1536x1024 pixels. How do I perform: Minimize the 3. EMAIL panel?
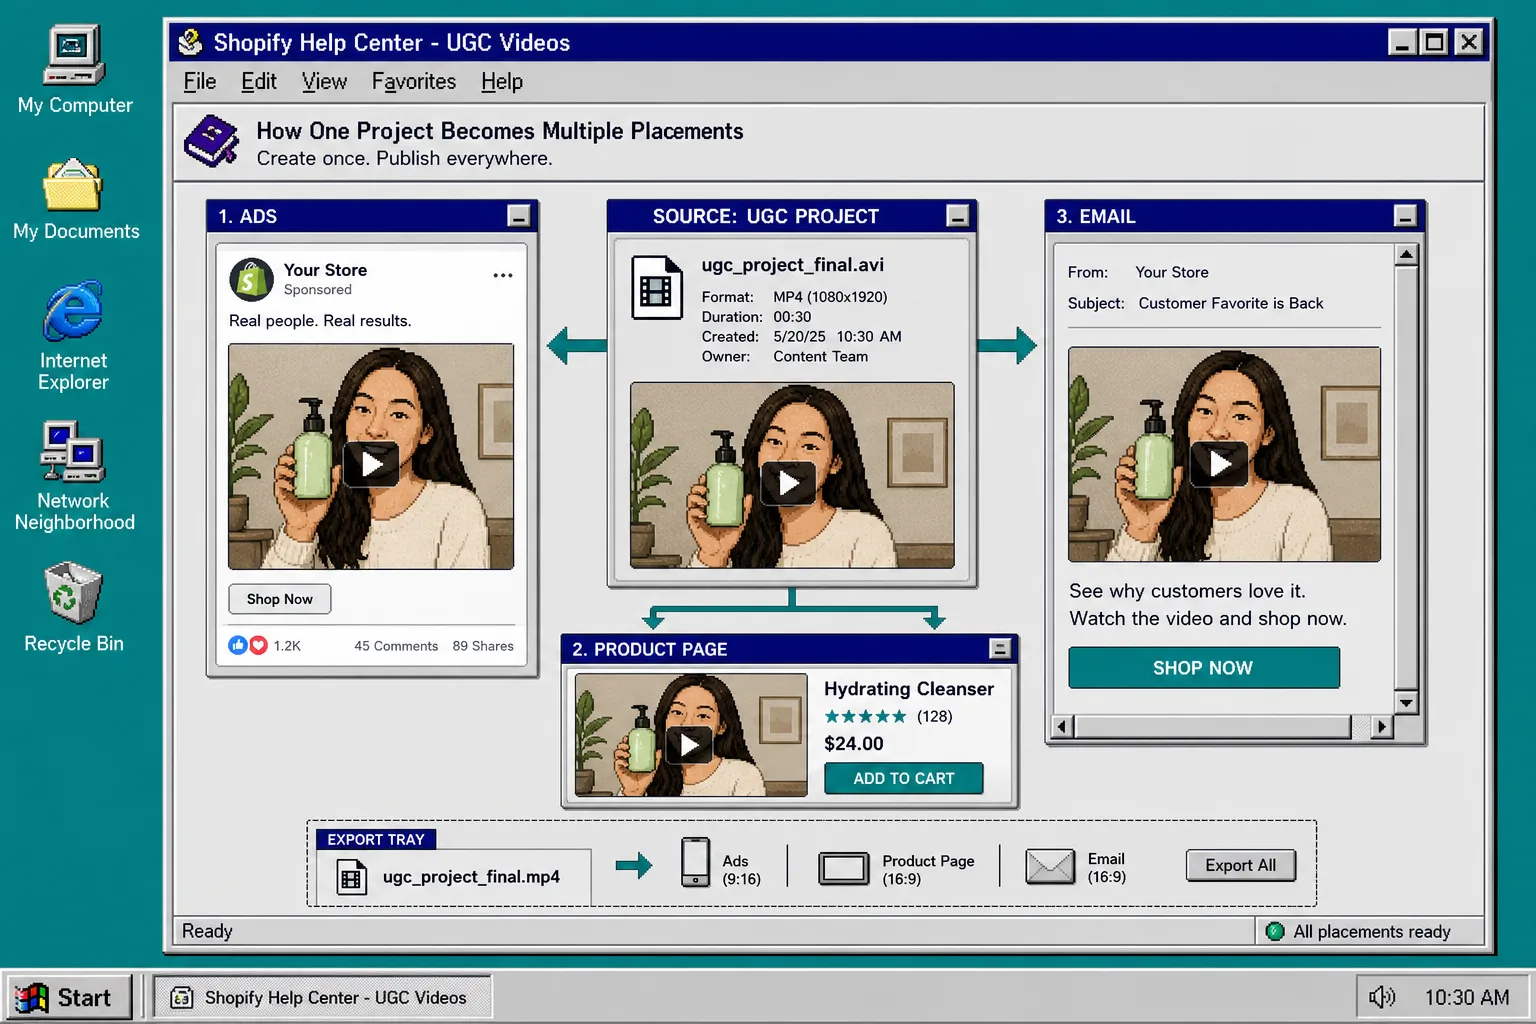(x=1405, y=216)
